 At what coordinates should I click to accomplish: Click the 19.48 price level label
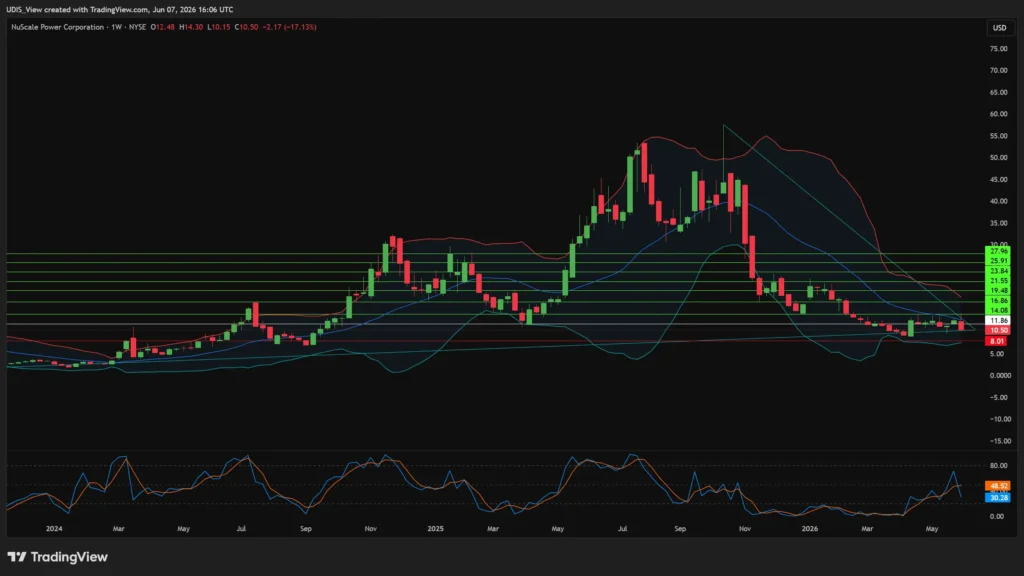pyautogui.click(x=998, y=291)
